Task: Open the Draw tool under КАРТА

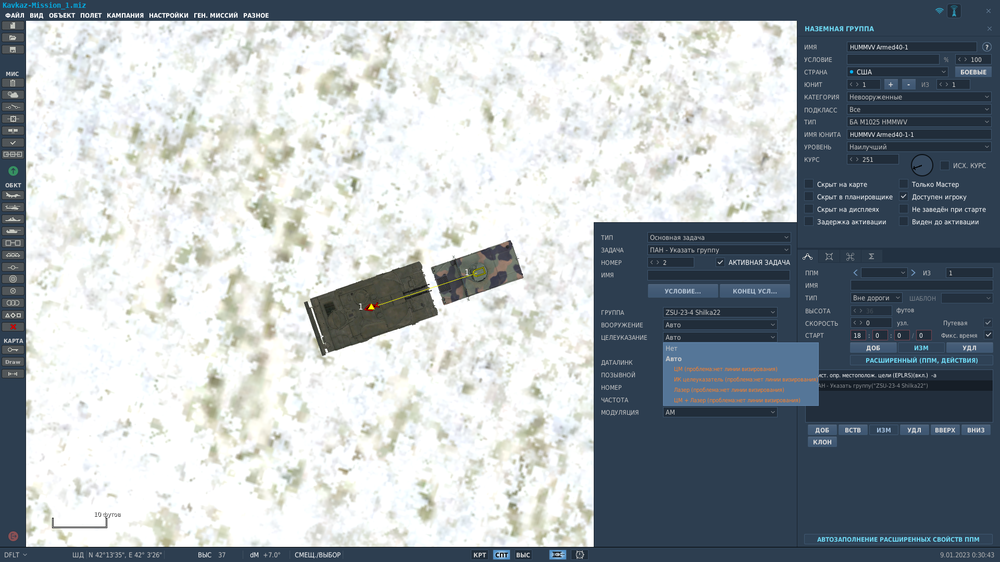Action: coord(13,362)
